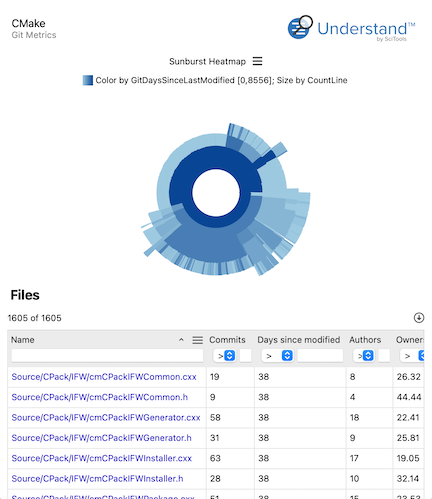Open cmCPackIFWGenerator.h file link
The height and width of the screenshot is (499, 432).
(x=101, y=438)
